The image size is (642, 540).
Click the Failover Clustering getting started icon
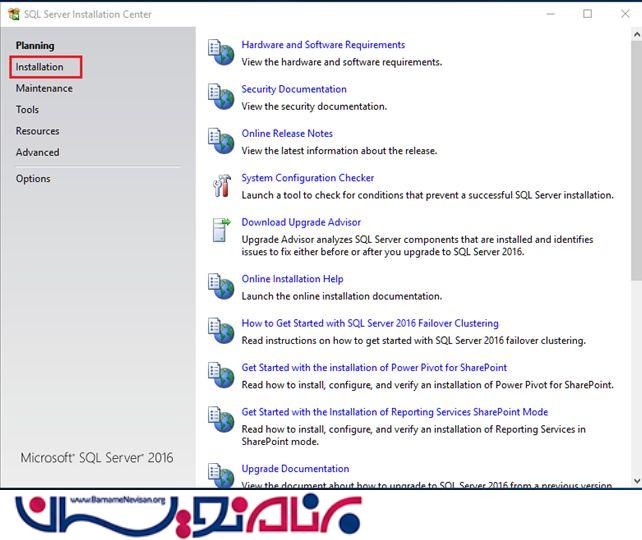[x=220, y=330]
